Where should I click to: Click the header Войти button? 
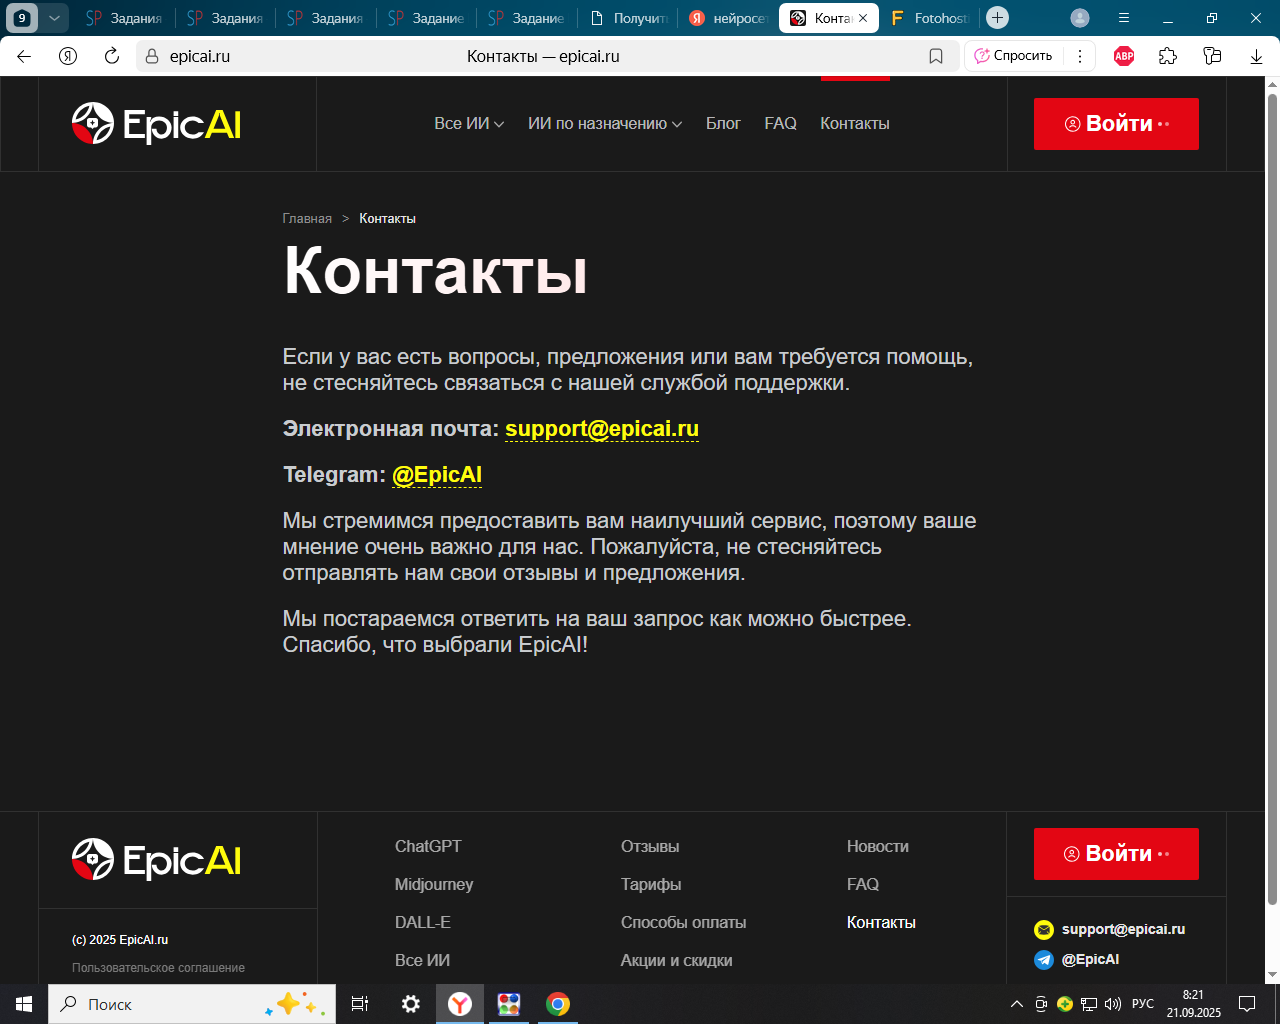[x=1116, y=124]
